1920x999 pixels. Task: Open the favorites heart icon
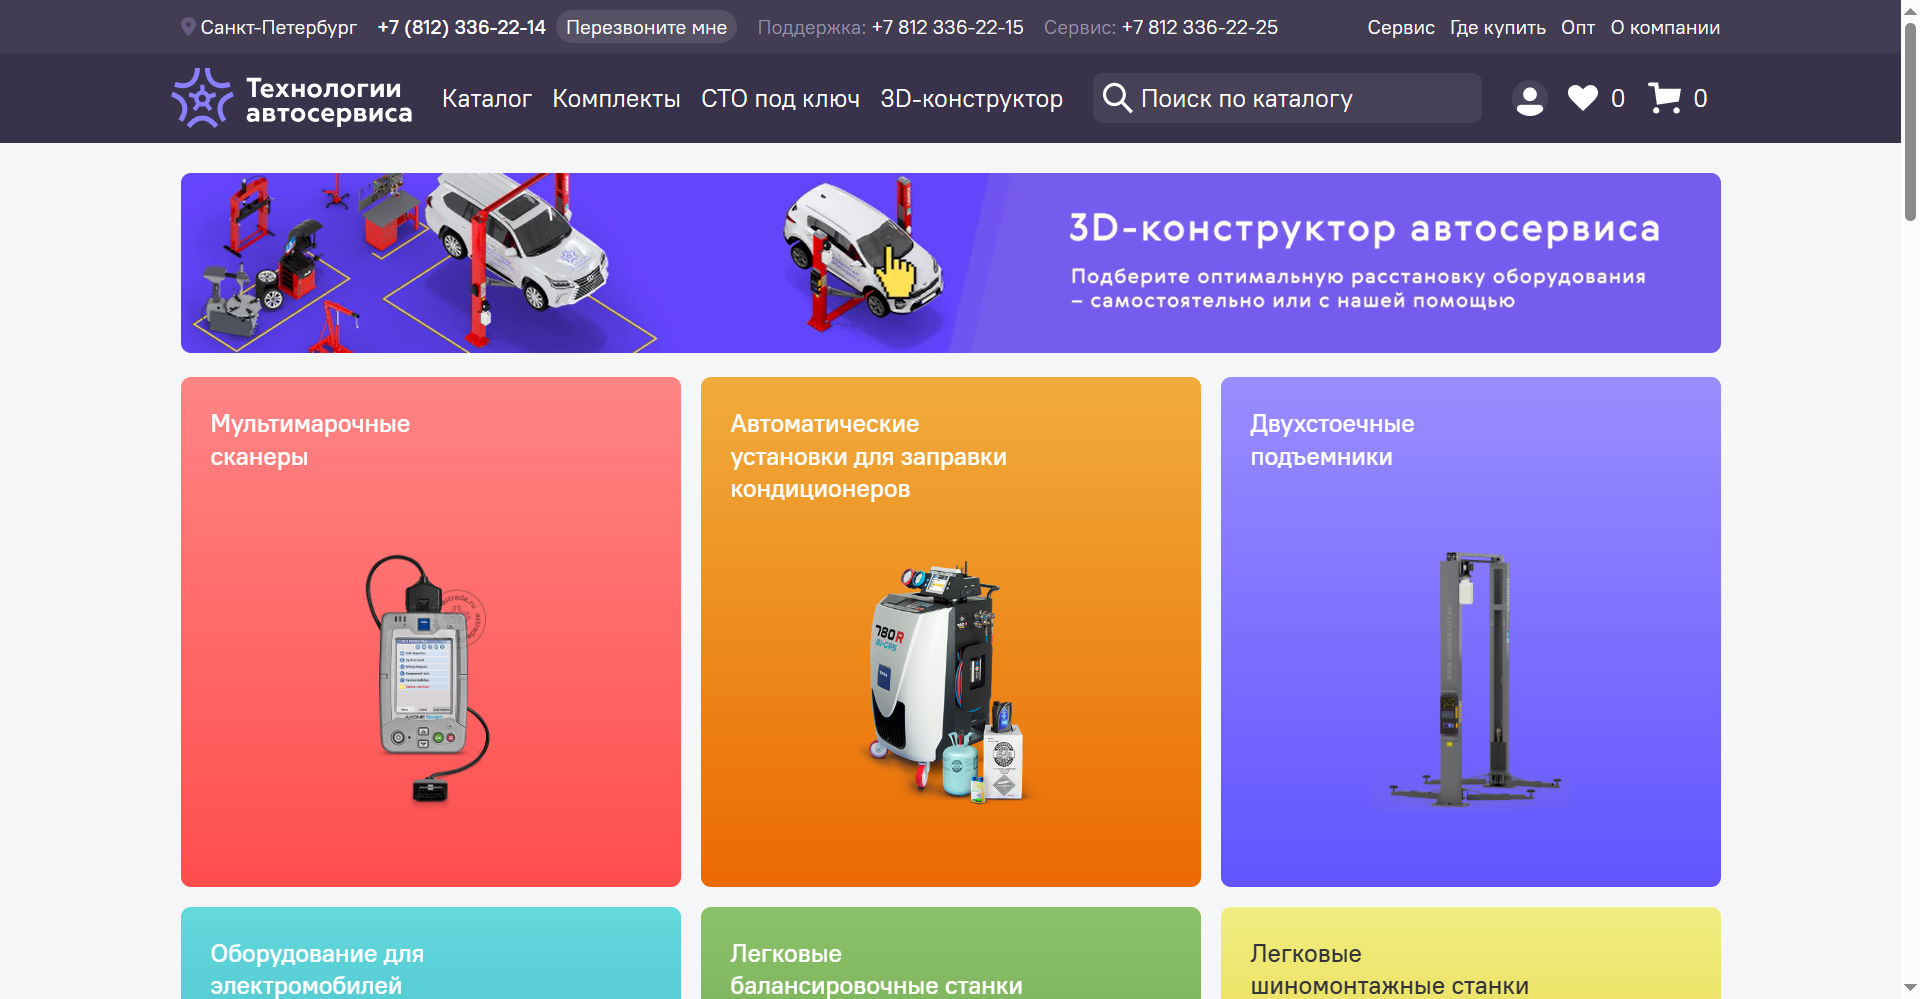[x=1582, y=97]
